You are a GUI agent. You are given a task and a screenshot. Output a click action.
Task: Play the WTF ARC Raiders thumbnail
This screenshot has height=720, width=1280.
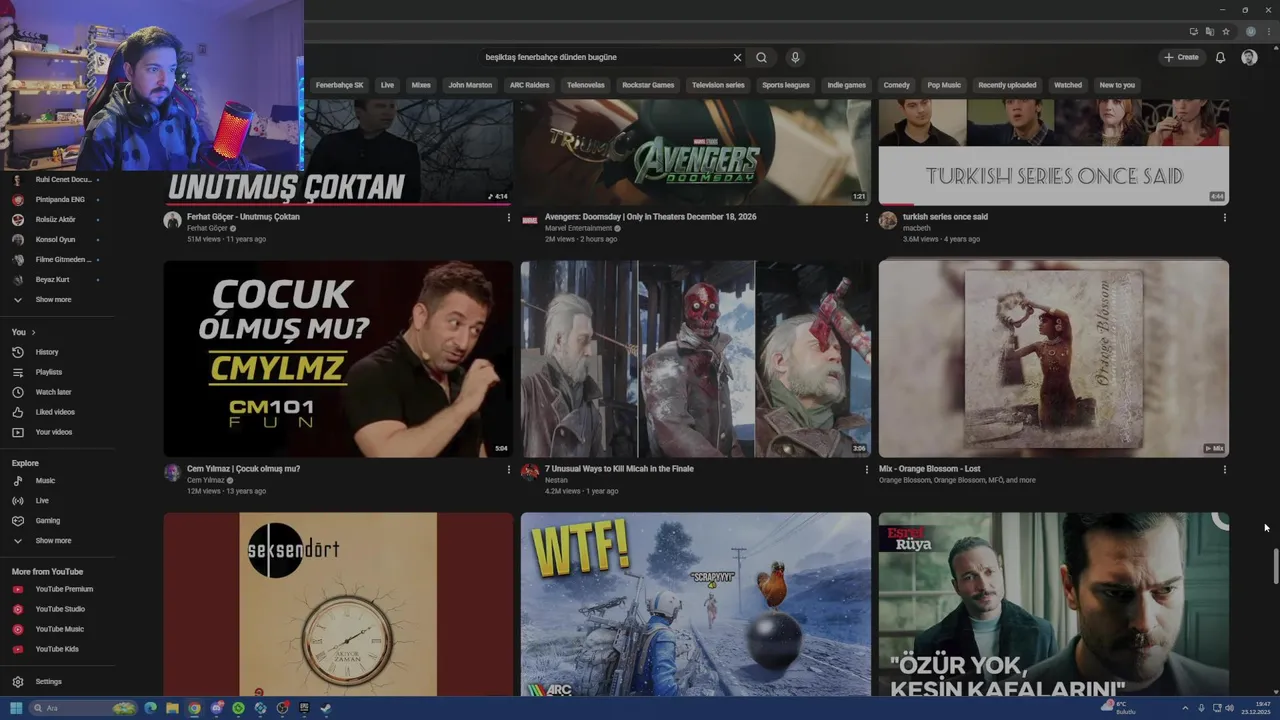tap(696, 604)
